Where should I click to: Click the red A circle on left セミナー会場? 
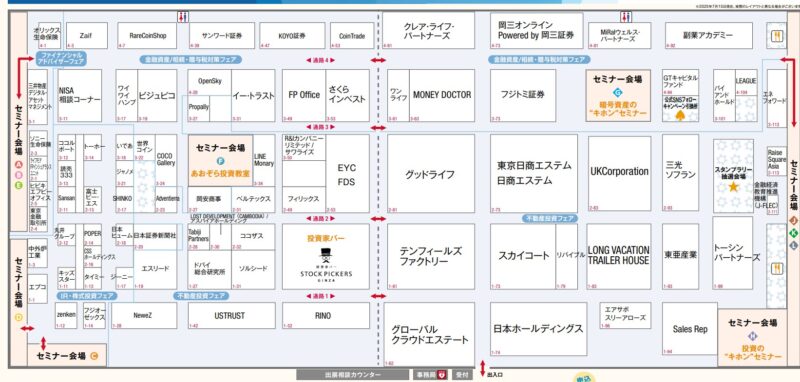pos(18,165)
